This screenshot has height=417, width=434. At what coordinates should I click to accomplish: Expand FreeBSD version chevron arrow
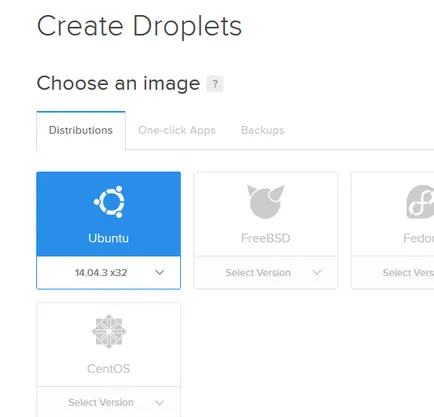point(317,272)
